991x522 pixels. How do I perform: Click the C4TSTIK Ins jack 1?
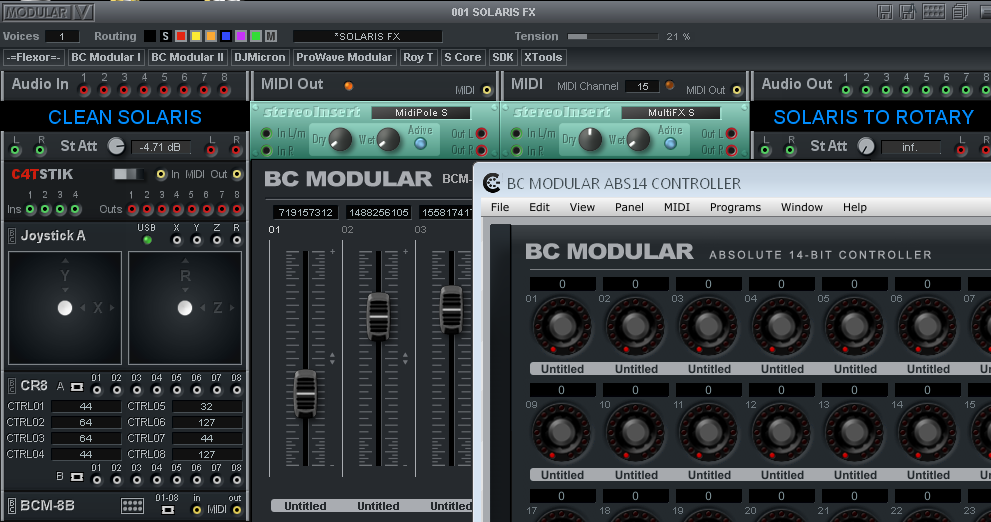[30, 209]
